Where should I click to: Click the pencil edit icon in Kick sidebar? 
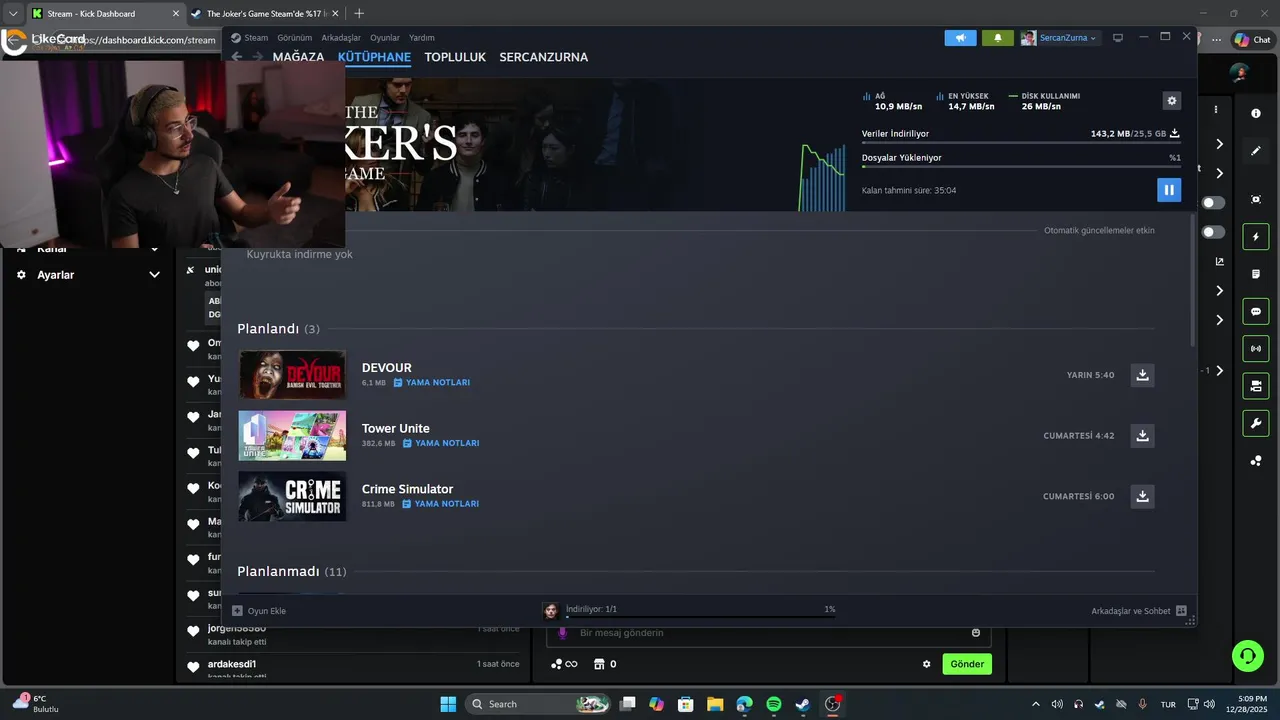[1256, 151]
